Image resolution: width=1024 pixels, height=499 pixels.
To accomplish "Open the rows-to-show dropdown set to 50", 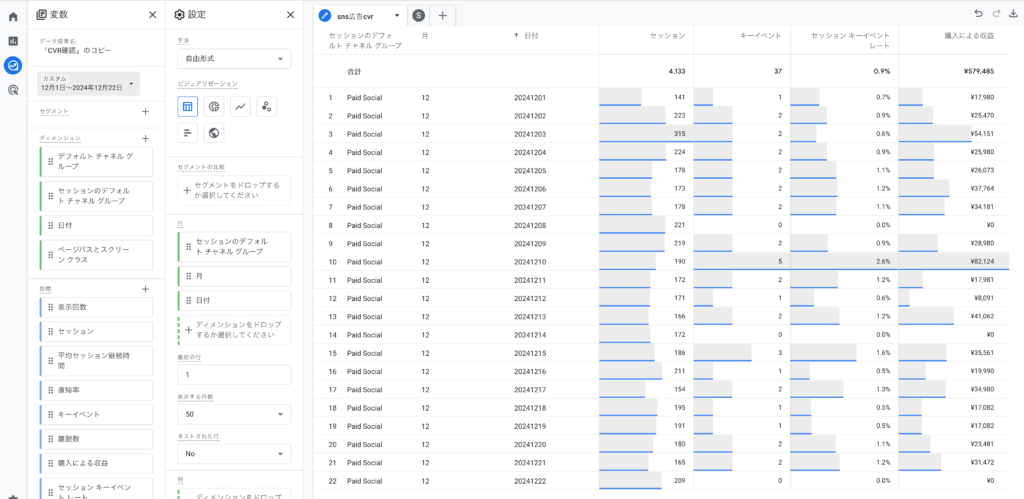I will click(234, 414).
